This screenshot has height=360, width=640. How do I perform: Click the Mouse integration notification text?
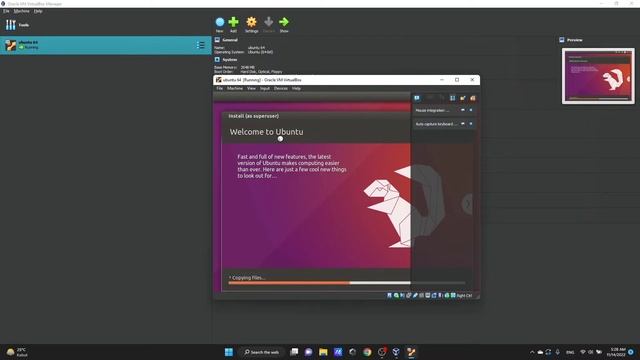pos(432,110)
